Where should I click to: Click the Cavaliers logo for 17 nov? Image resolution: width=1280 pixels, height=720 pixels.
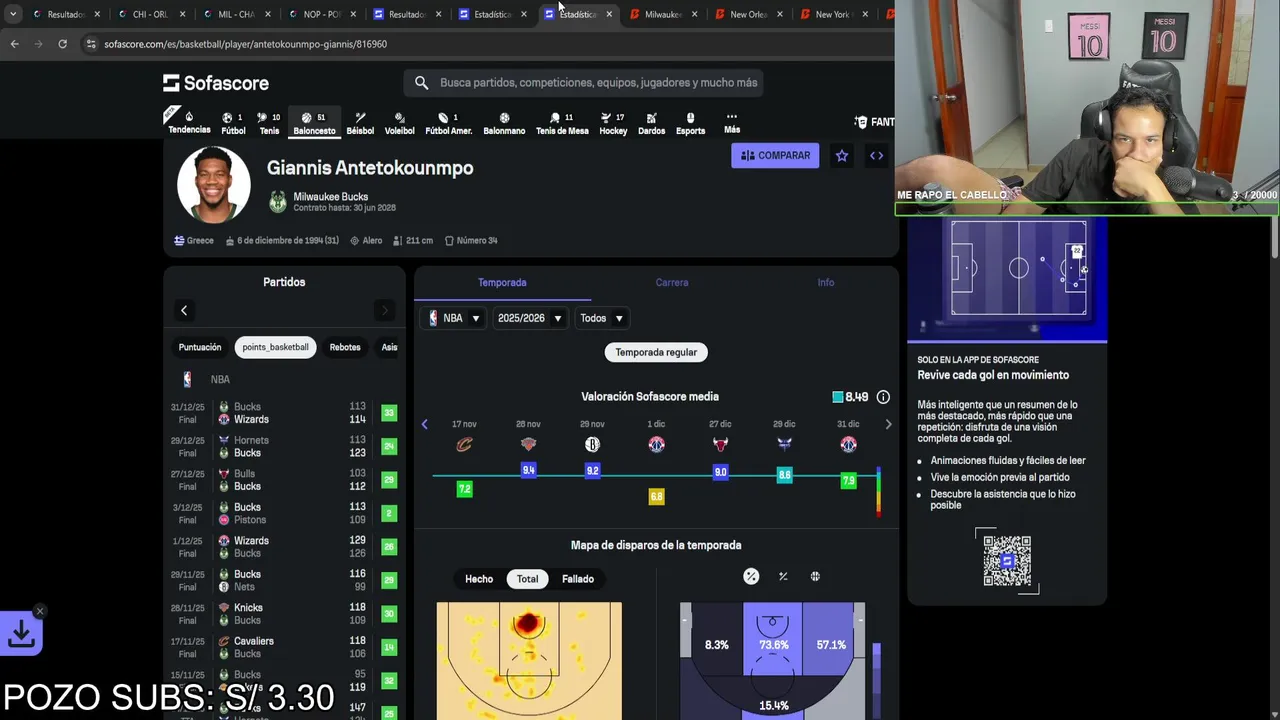pos(464,445)
